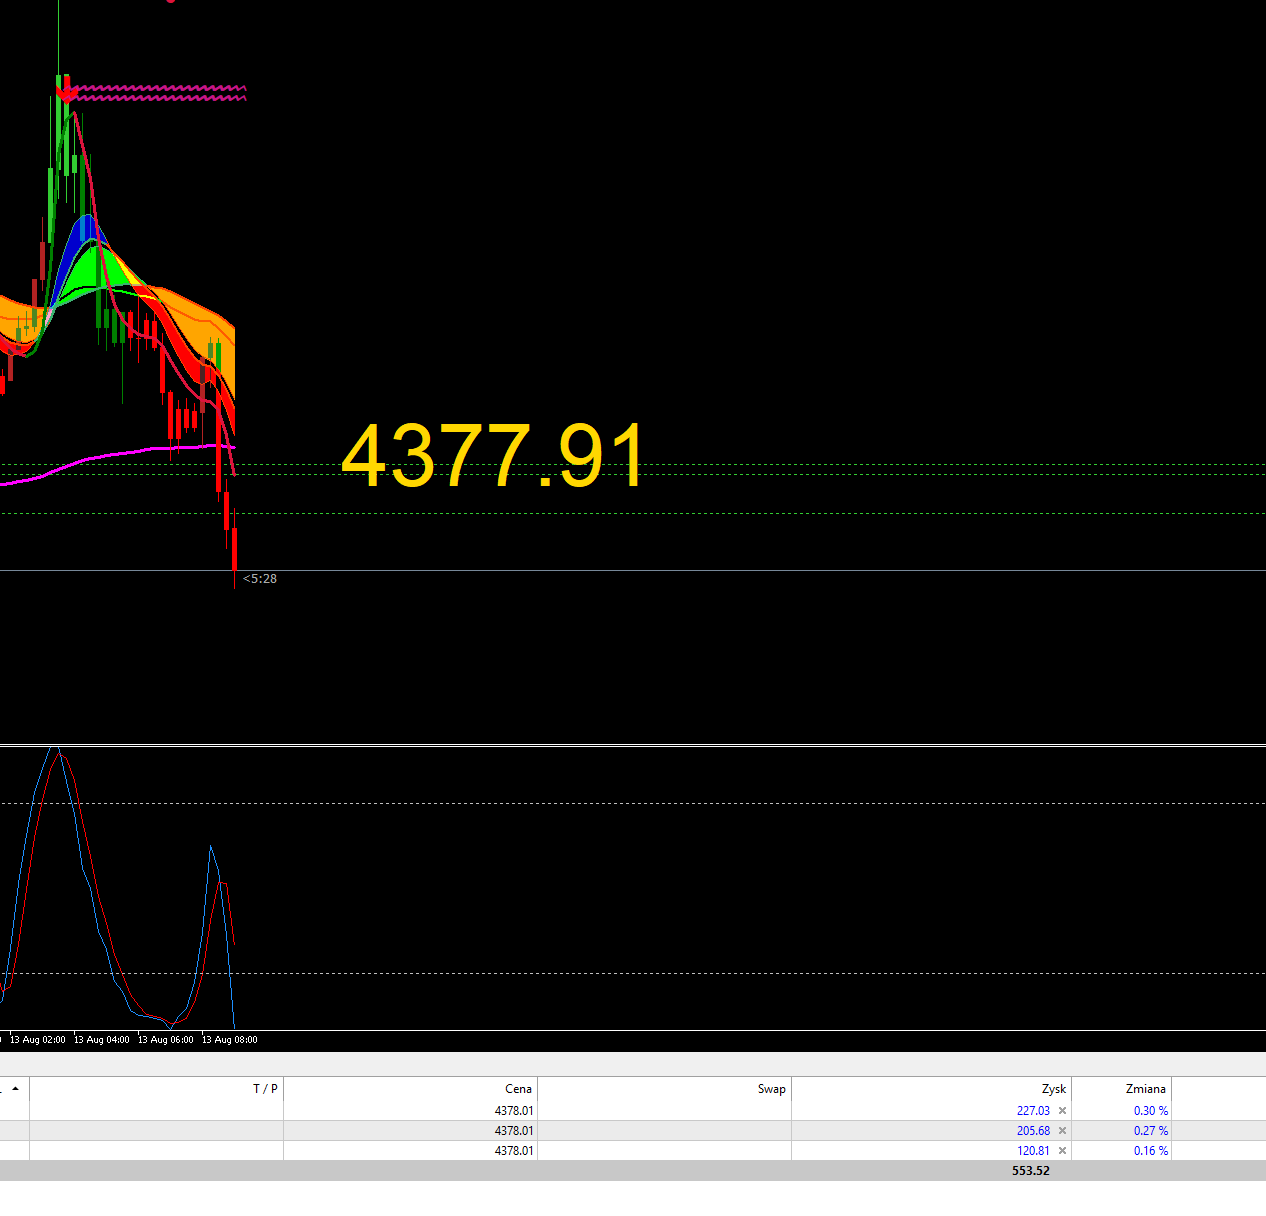
Task: Click Cena 4378.01 in the 0.30 % row
Action: coord(514,1111)
